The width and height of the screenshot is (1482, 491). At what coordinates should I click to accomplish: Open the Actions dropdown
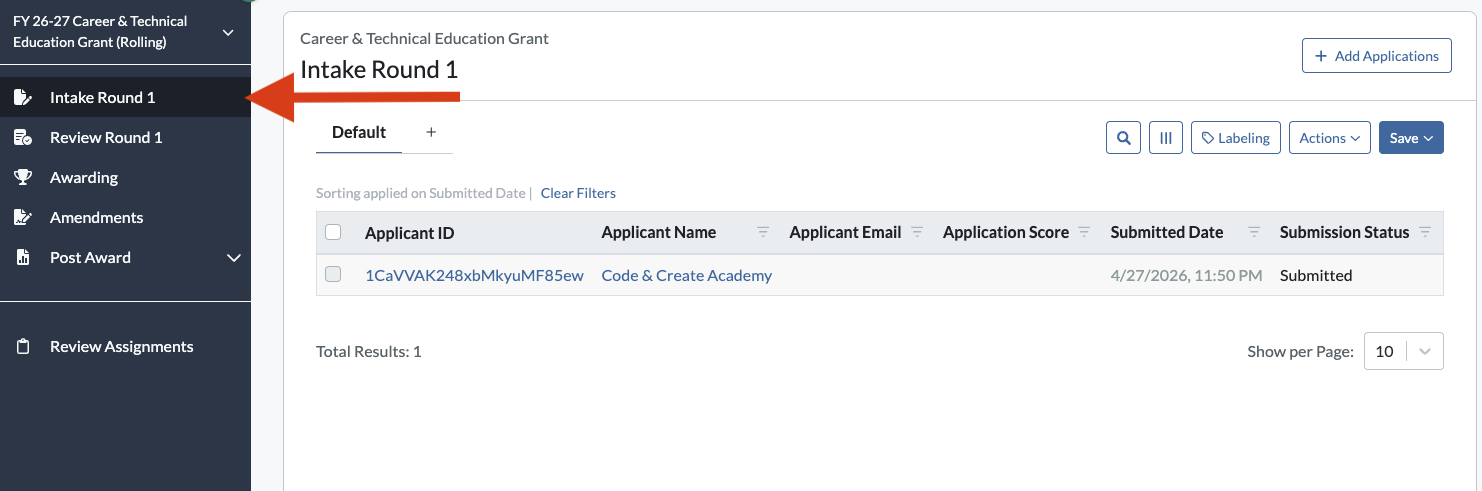[1330, 138]
